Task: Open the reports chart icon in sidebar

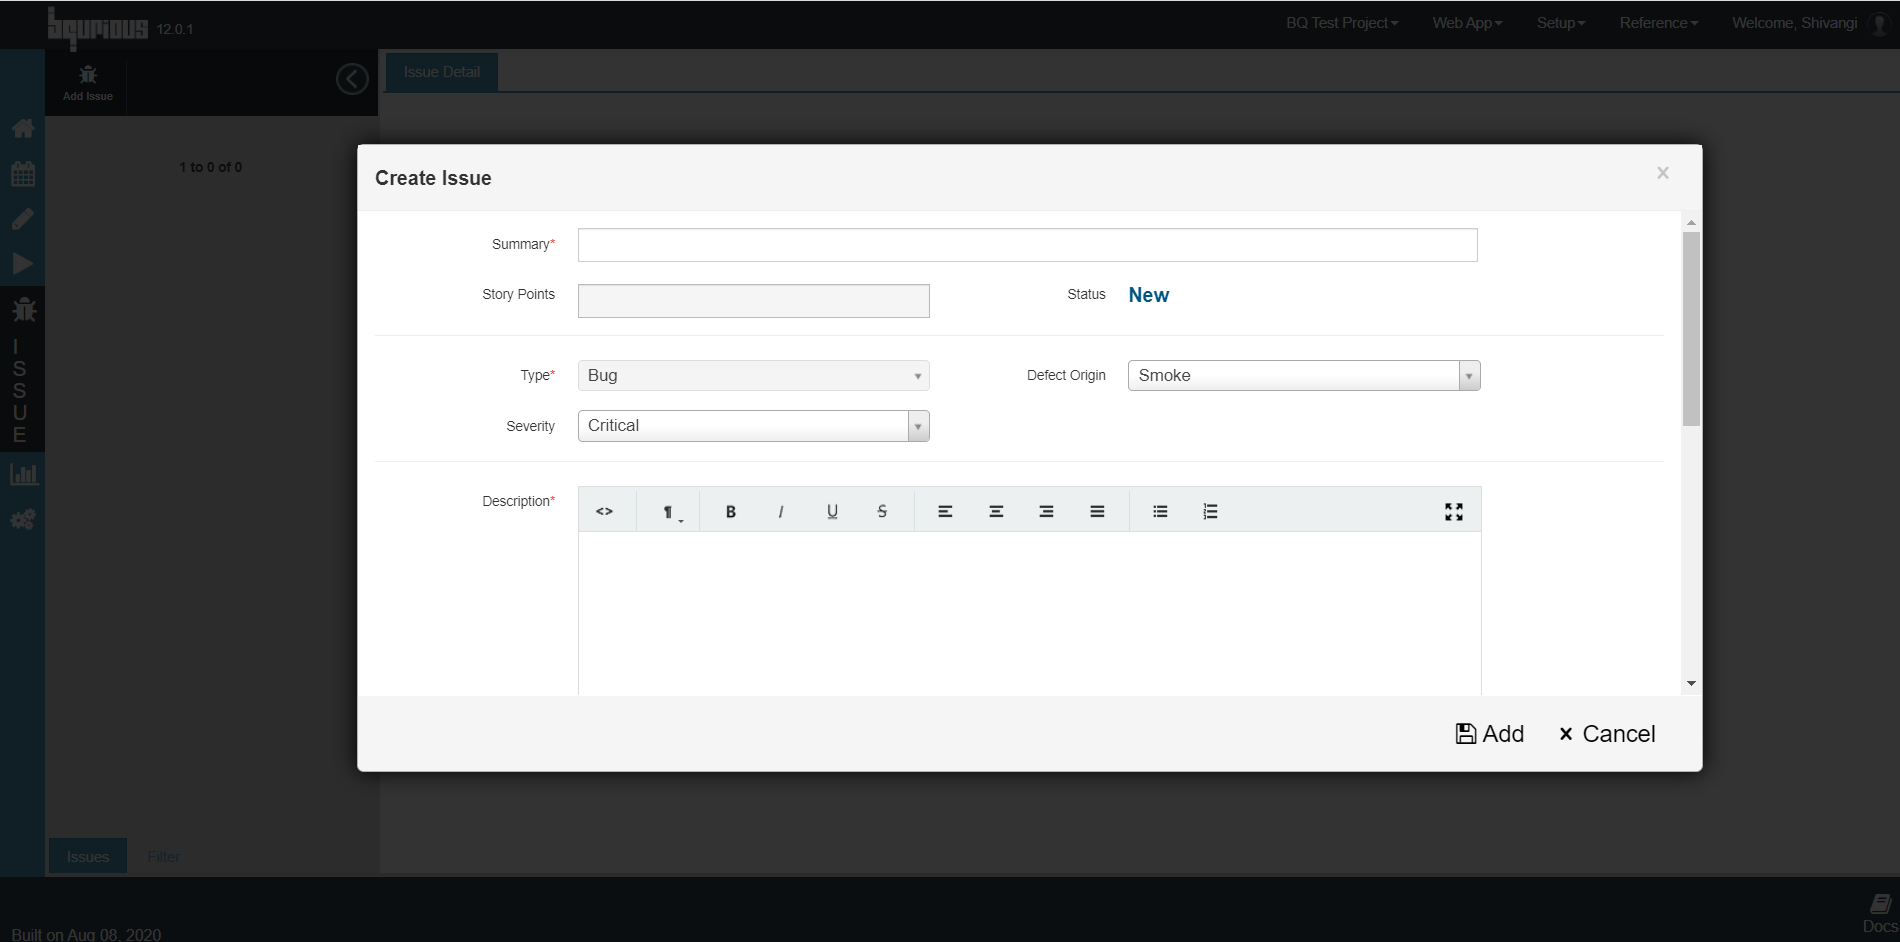Action: tap(23, 474)
